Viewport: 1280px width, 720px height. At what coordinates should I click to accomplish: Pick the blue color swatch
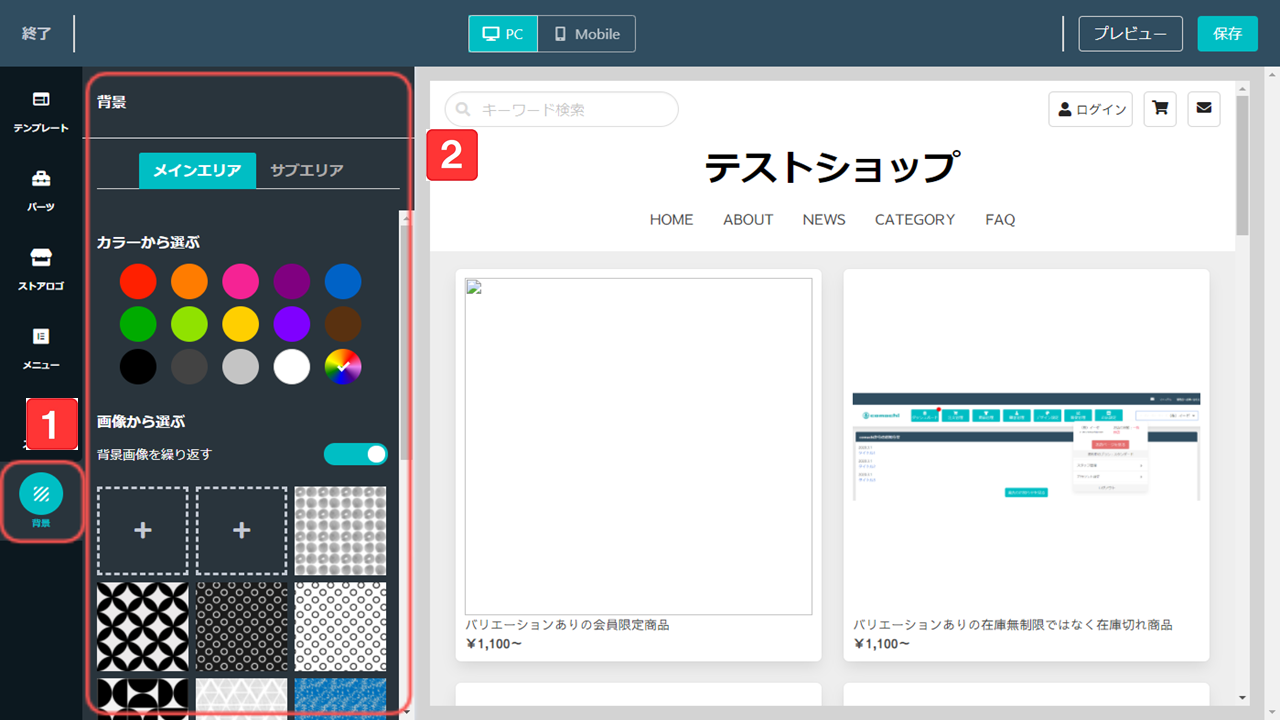click(x=343, y=281)
